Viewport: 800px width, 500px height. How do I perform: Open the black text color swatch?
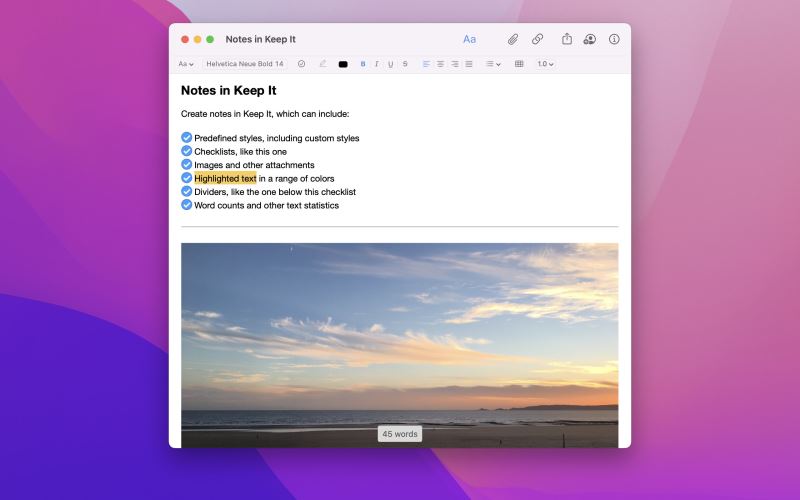click(x=343, y=64)
